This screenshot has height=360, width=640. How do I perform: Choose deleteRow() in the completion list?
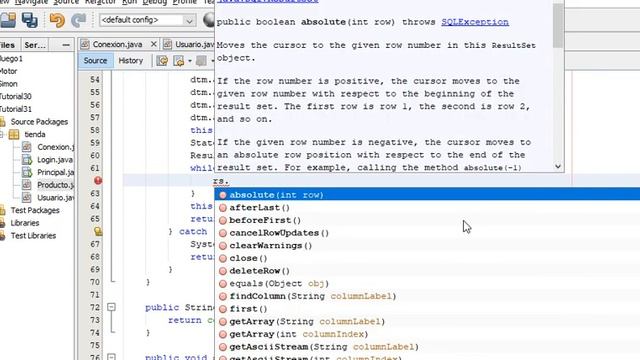pos(427,271)
